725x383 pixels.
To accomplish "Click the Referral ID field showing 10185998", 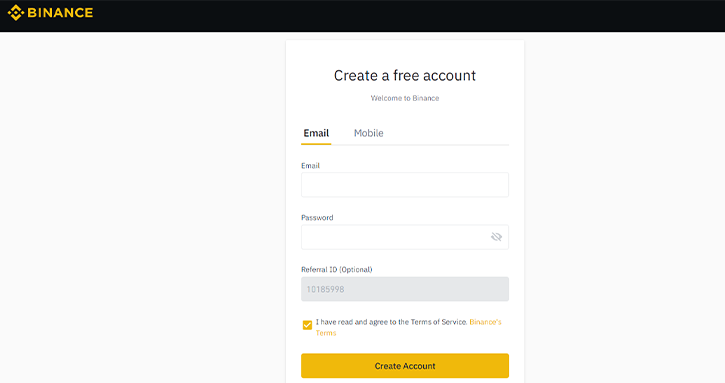I will 405,289.
